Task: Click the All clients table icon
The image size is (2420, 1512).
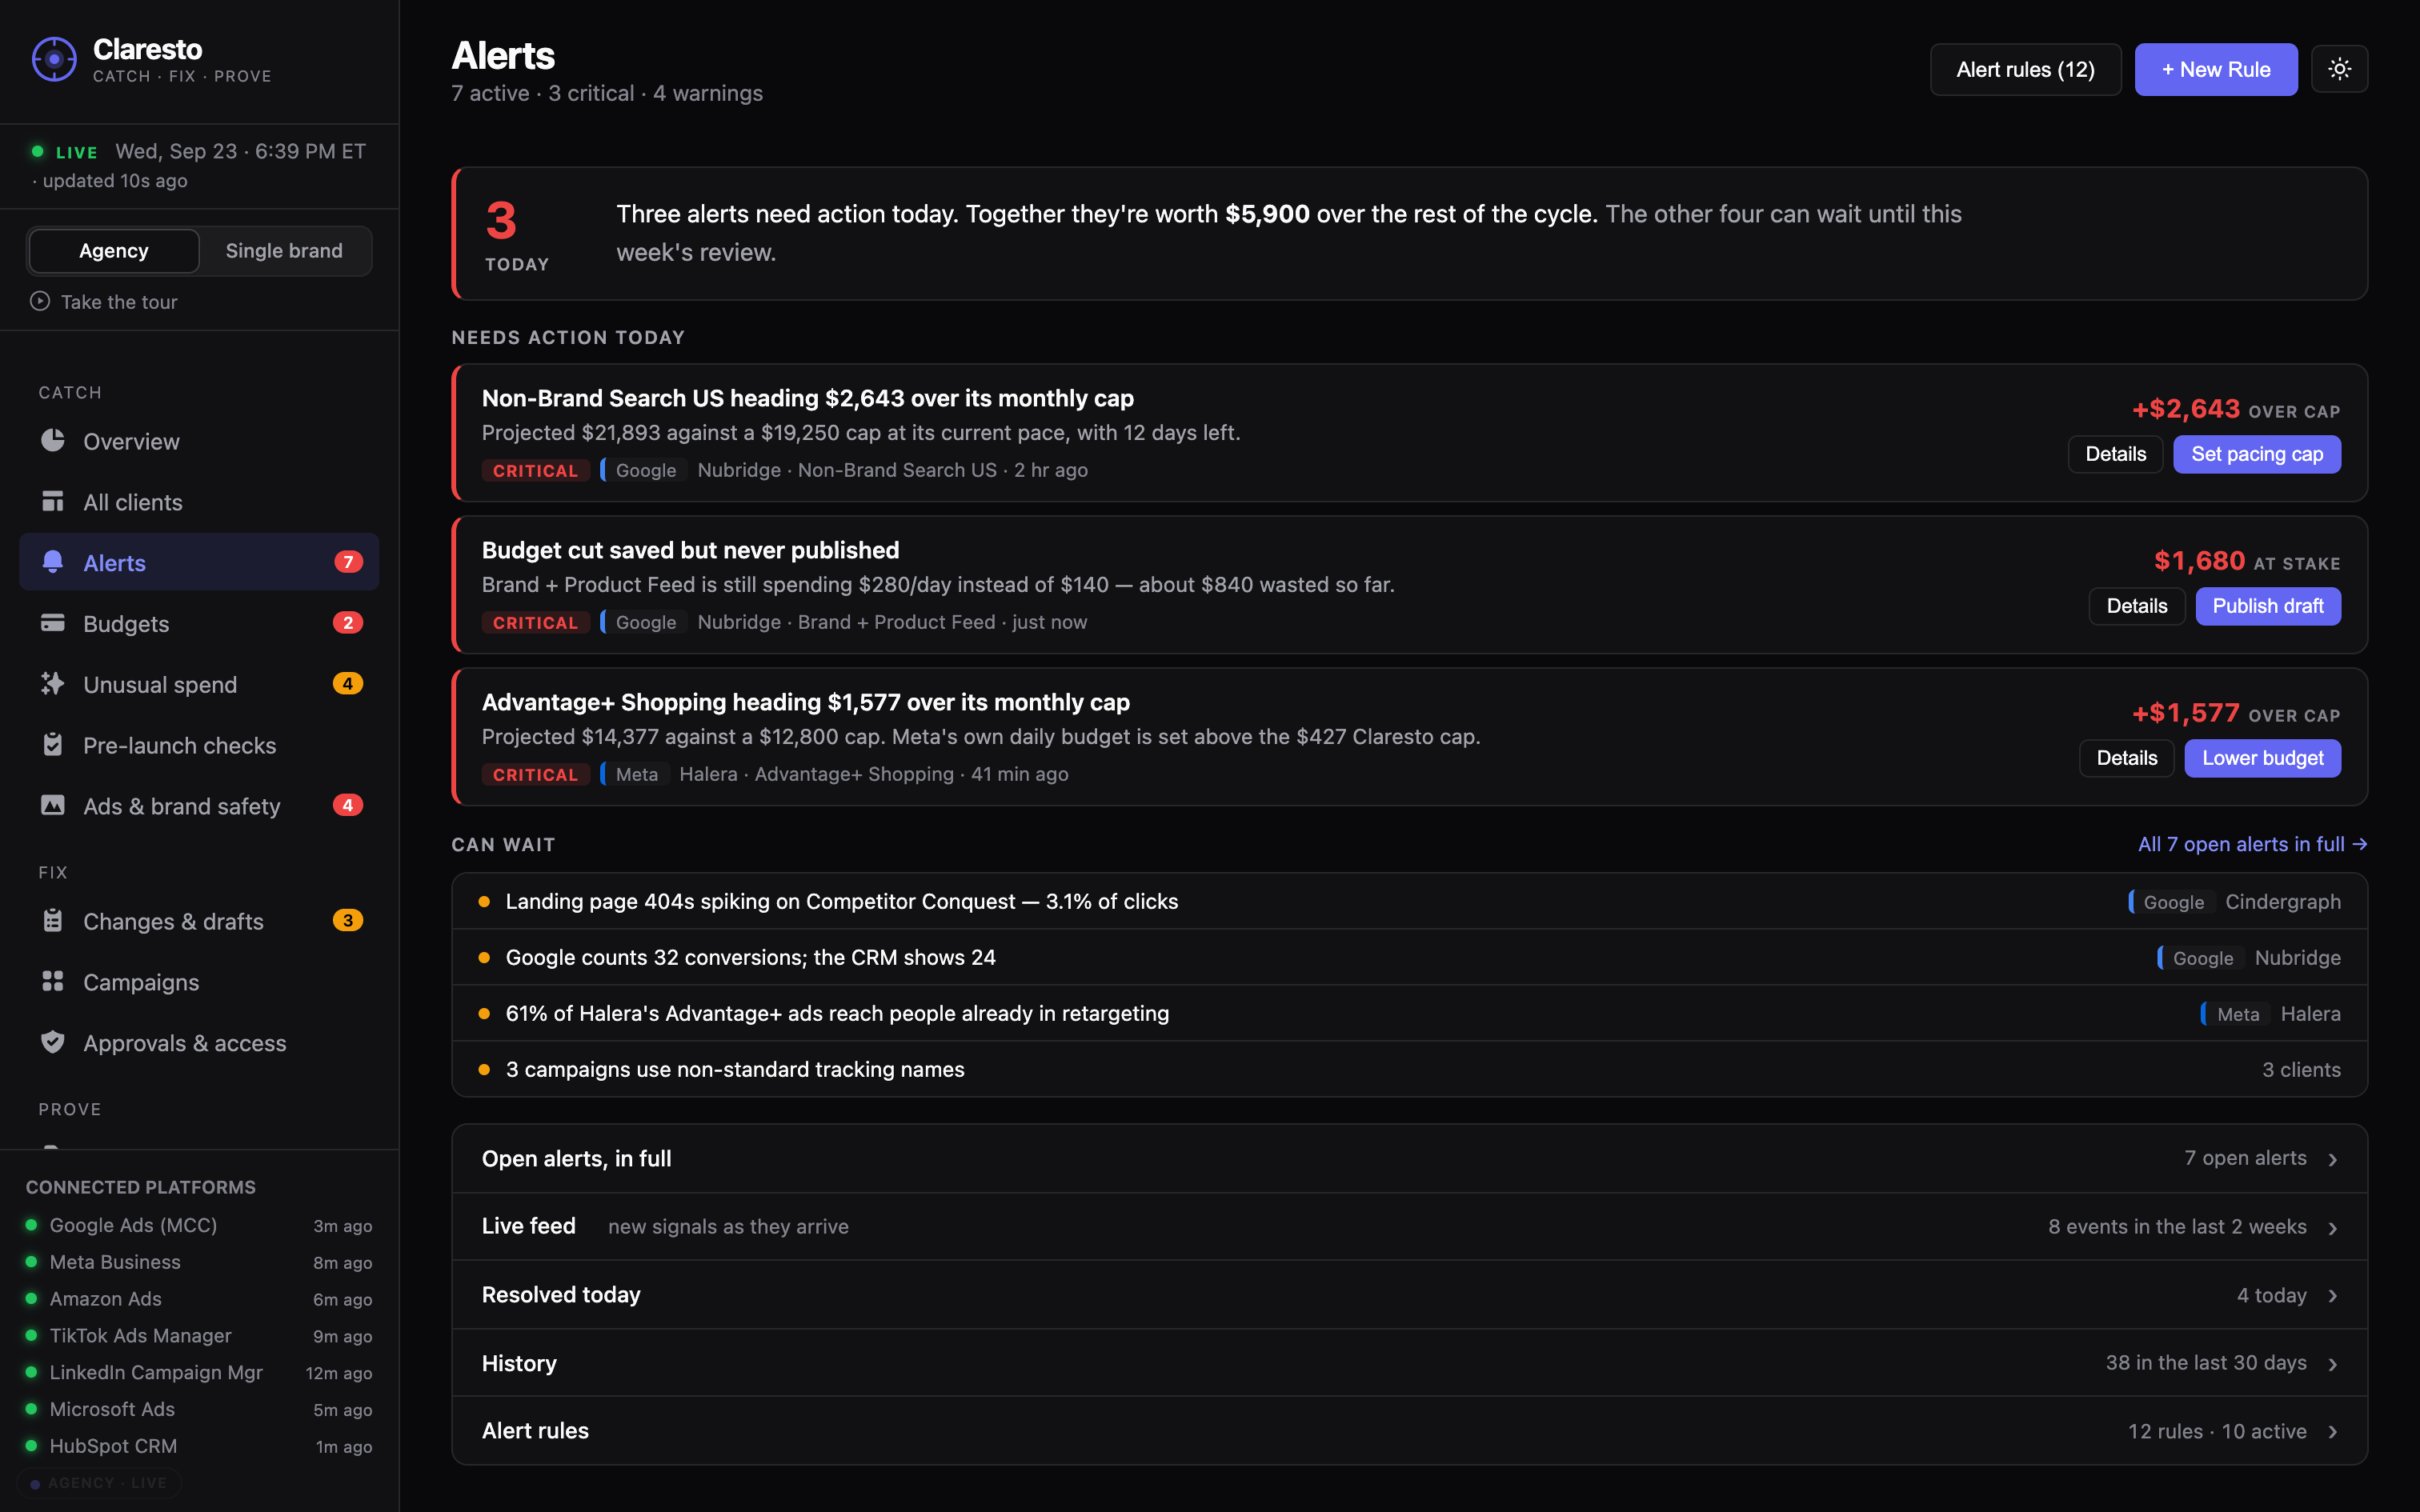Action: (53, 501)
